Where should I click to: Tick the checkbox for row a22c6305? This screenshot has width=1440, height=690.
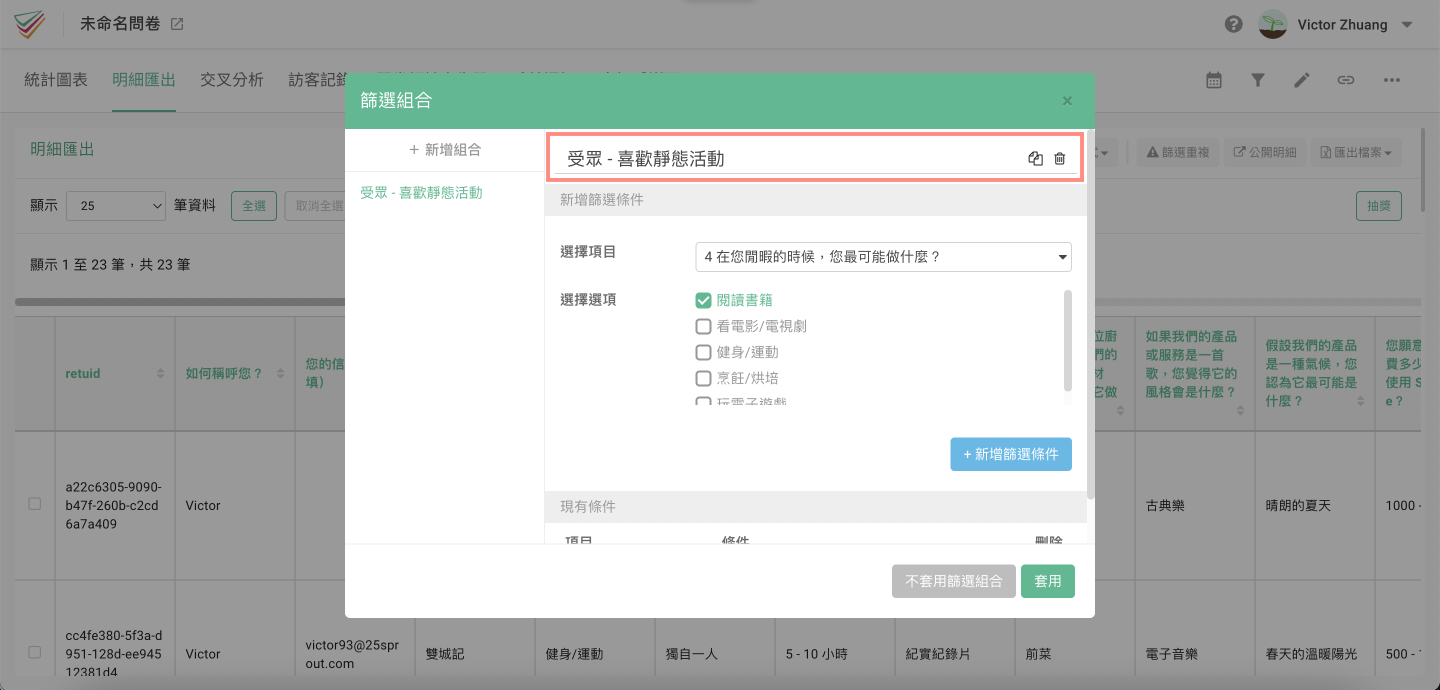tap(35, 504)
